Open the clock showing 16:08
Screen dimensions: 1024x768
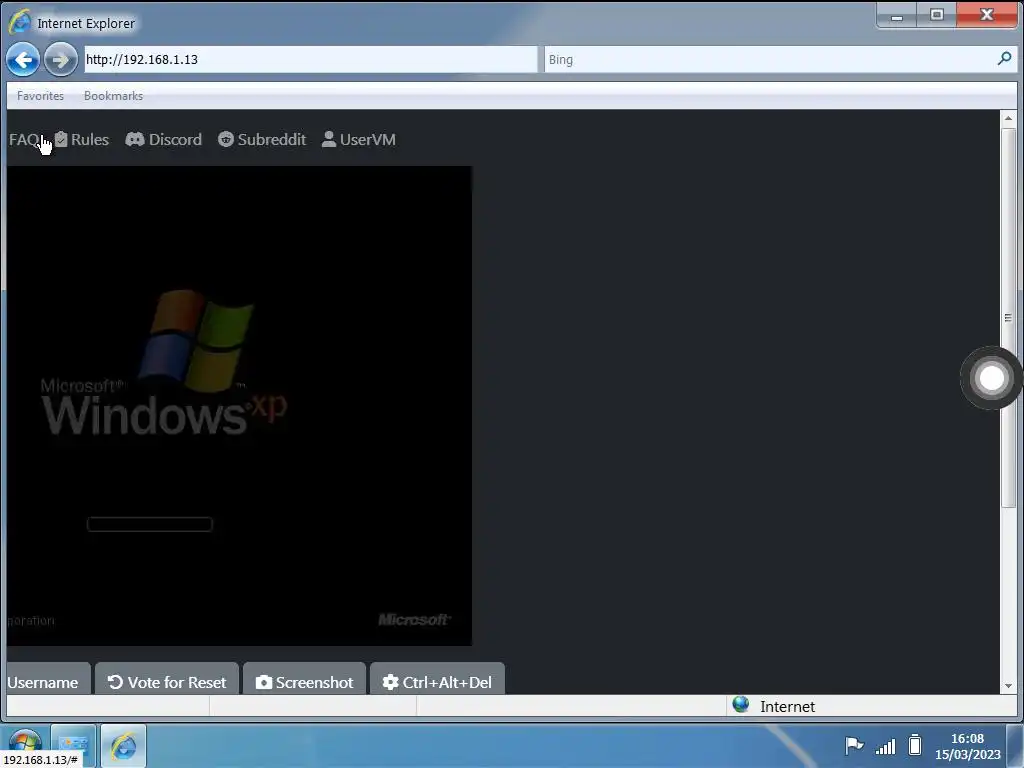click(x=967, y=746)
